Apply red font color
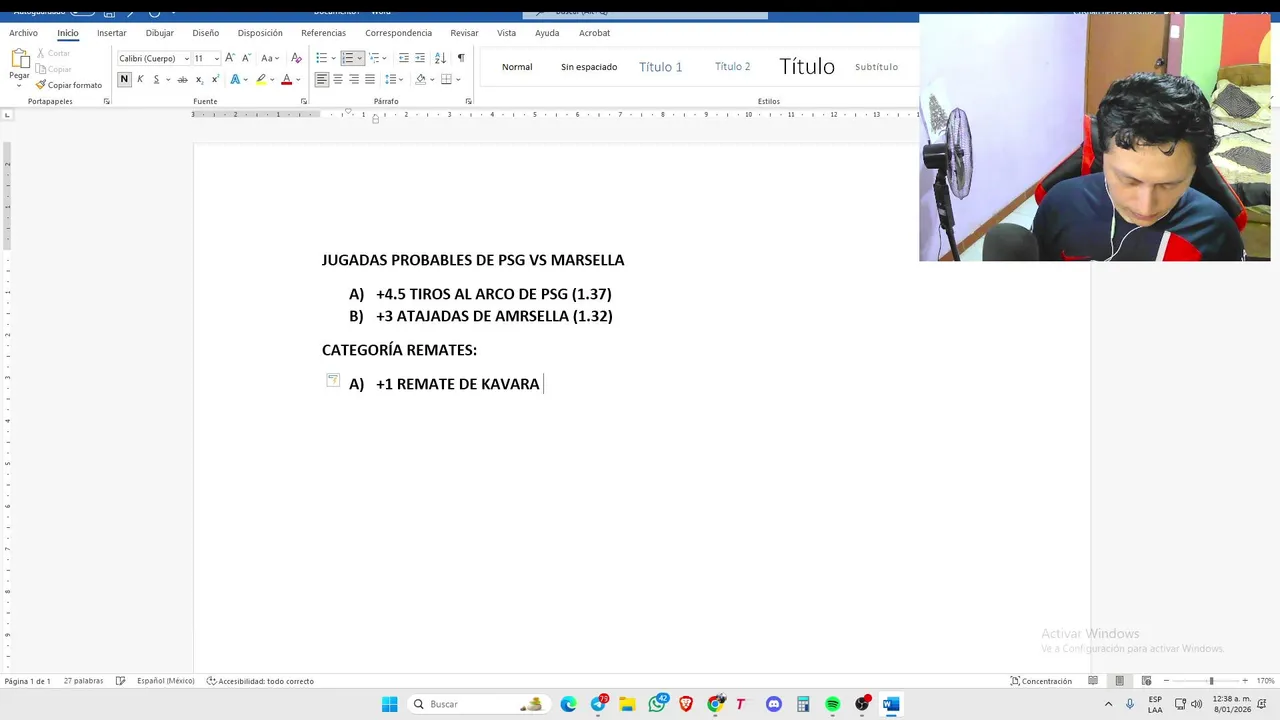Viewport: 1280px width, 720px height. click(286, 79)
